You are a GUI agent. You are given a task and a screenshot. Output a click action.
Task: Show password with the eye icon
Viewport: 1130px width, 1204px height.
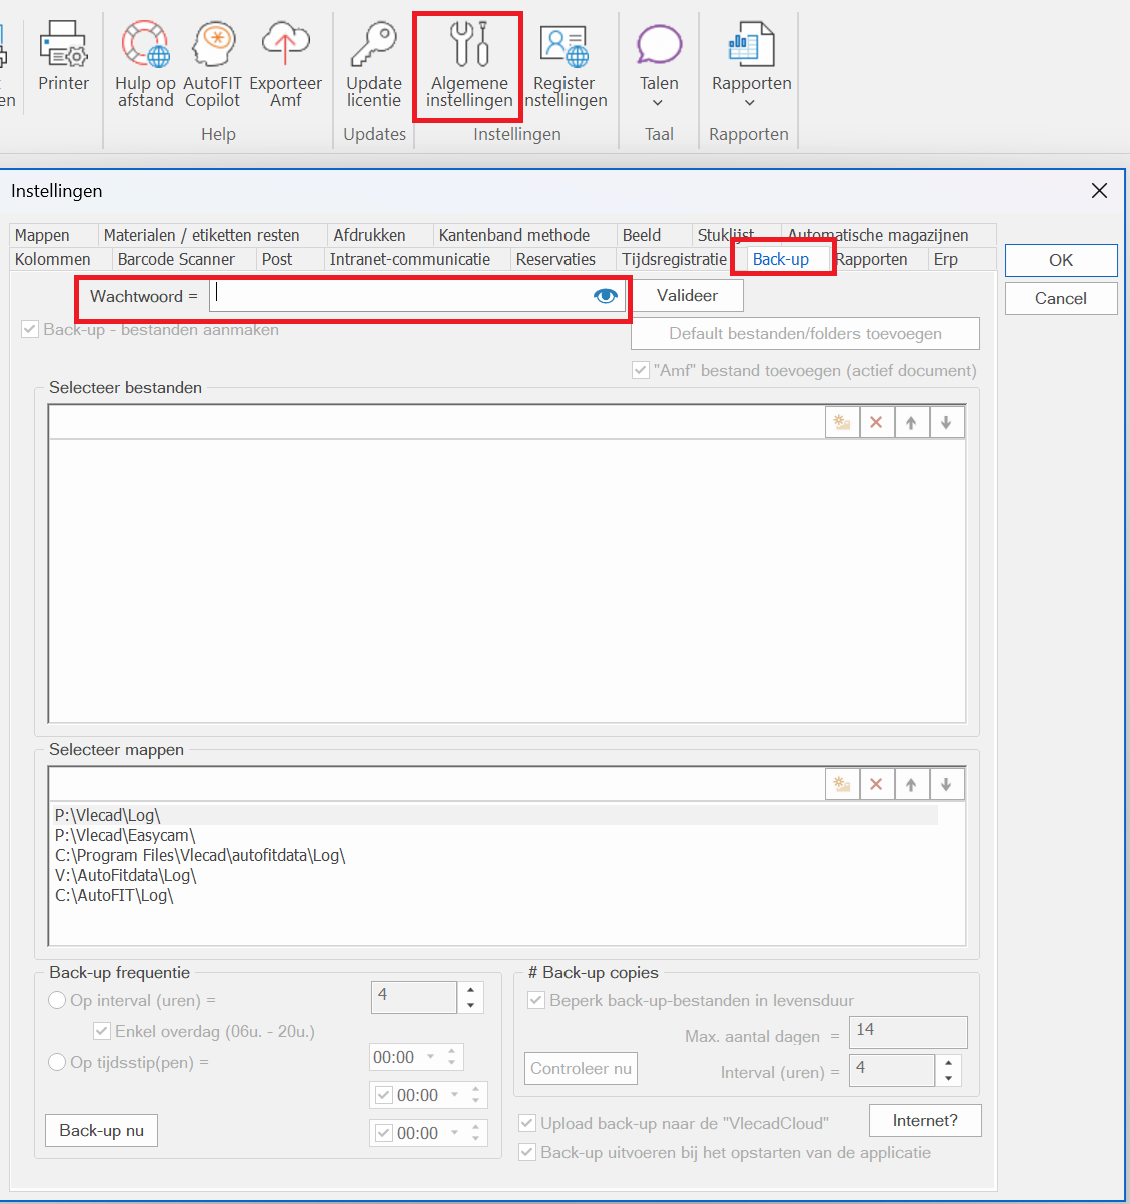tap(606, 296)
